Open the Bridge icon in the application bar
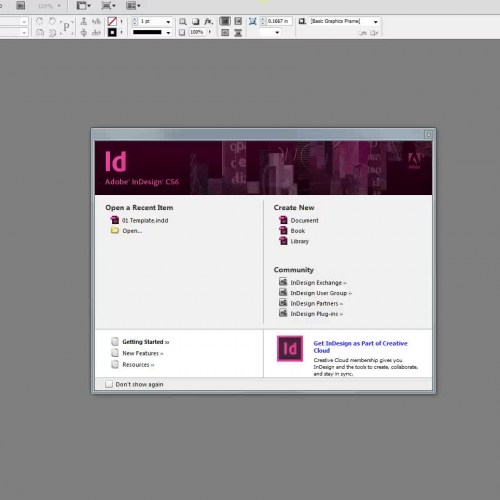The height and width of the screenshot is (500, 500). (20, 5)
